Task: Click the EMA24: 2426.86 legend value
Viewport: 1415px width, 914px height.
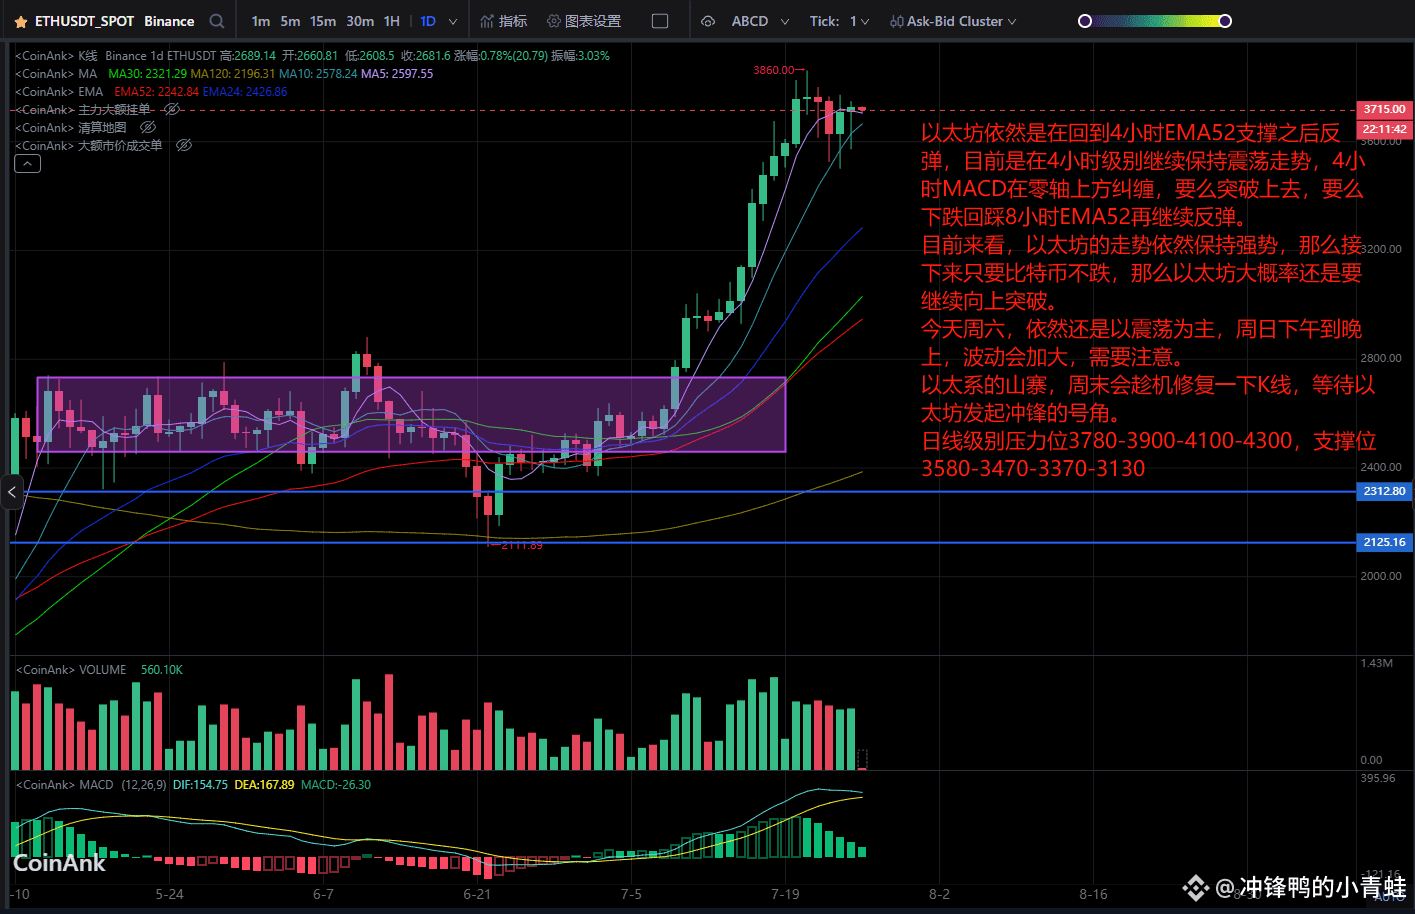Action: pos(245,92)
